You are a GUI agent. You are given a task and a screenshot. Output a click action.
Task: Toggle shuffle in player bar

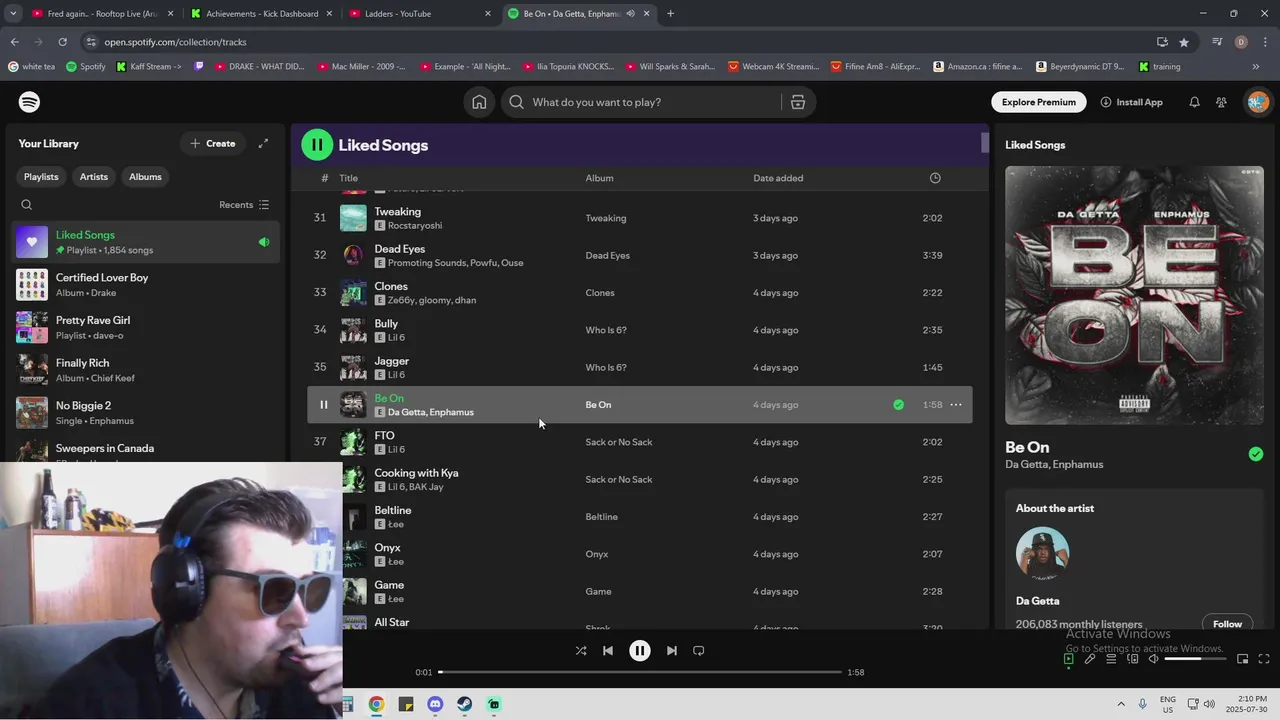pyautogui.click(x=581, y=651)
